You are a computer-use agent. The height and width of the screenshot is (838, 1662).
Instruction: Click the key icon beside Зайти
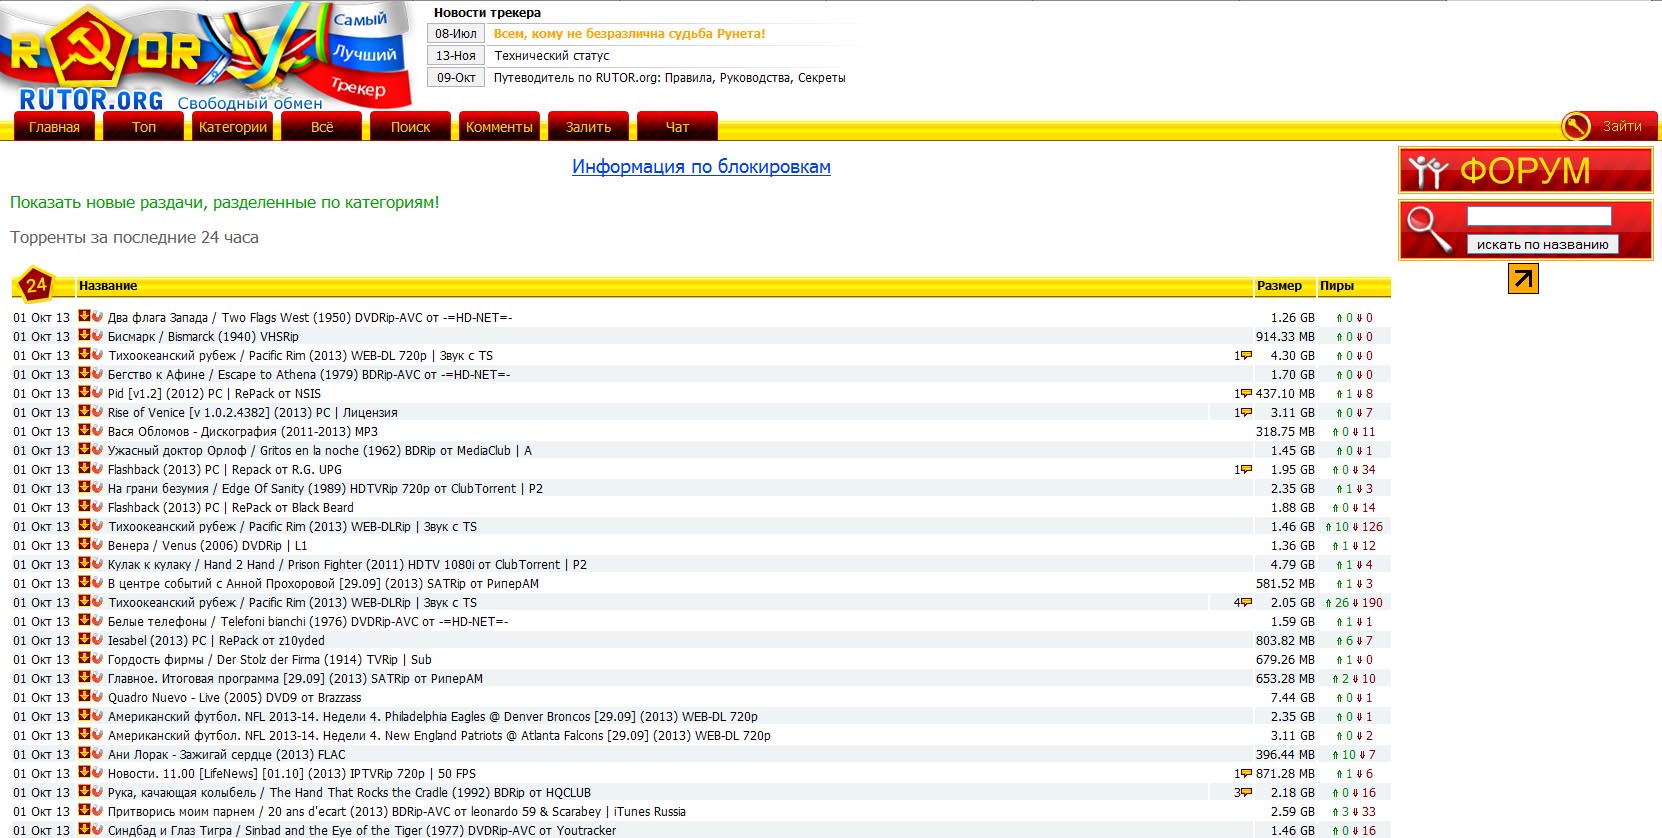pos(1577,126)
